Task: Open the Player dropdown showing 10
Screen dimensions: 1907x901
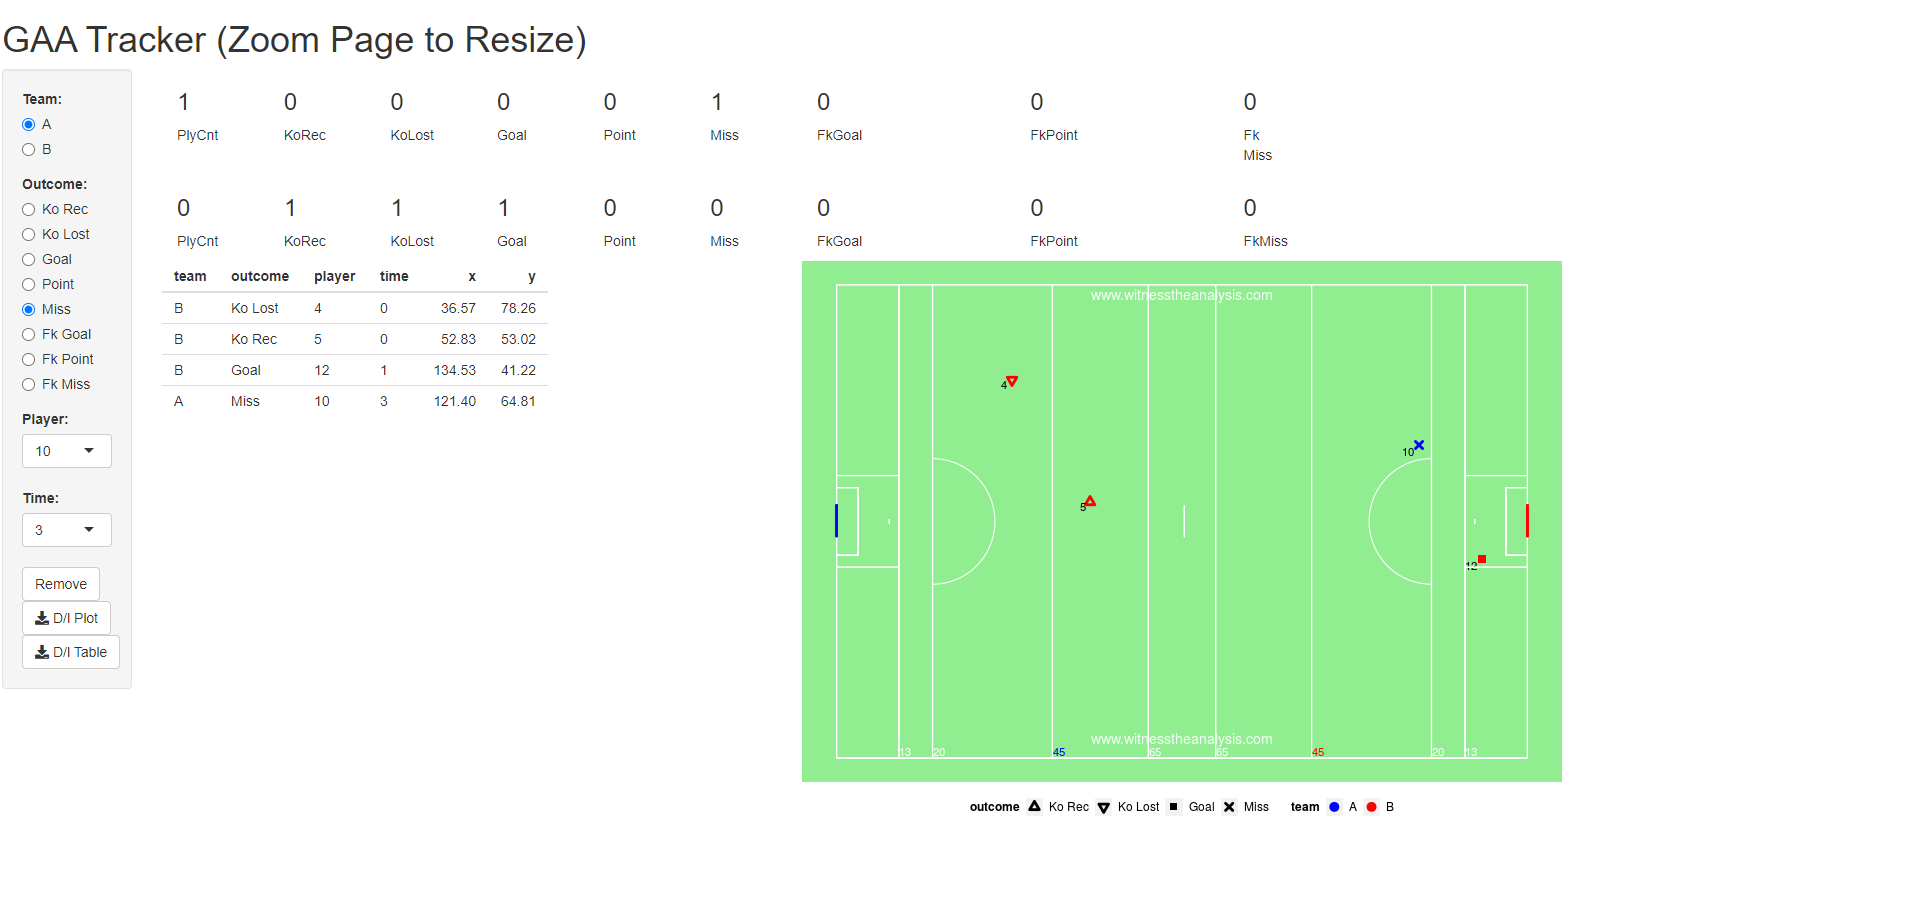Action: (x=67, y=451)
